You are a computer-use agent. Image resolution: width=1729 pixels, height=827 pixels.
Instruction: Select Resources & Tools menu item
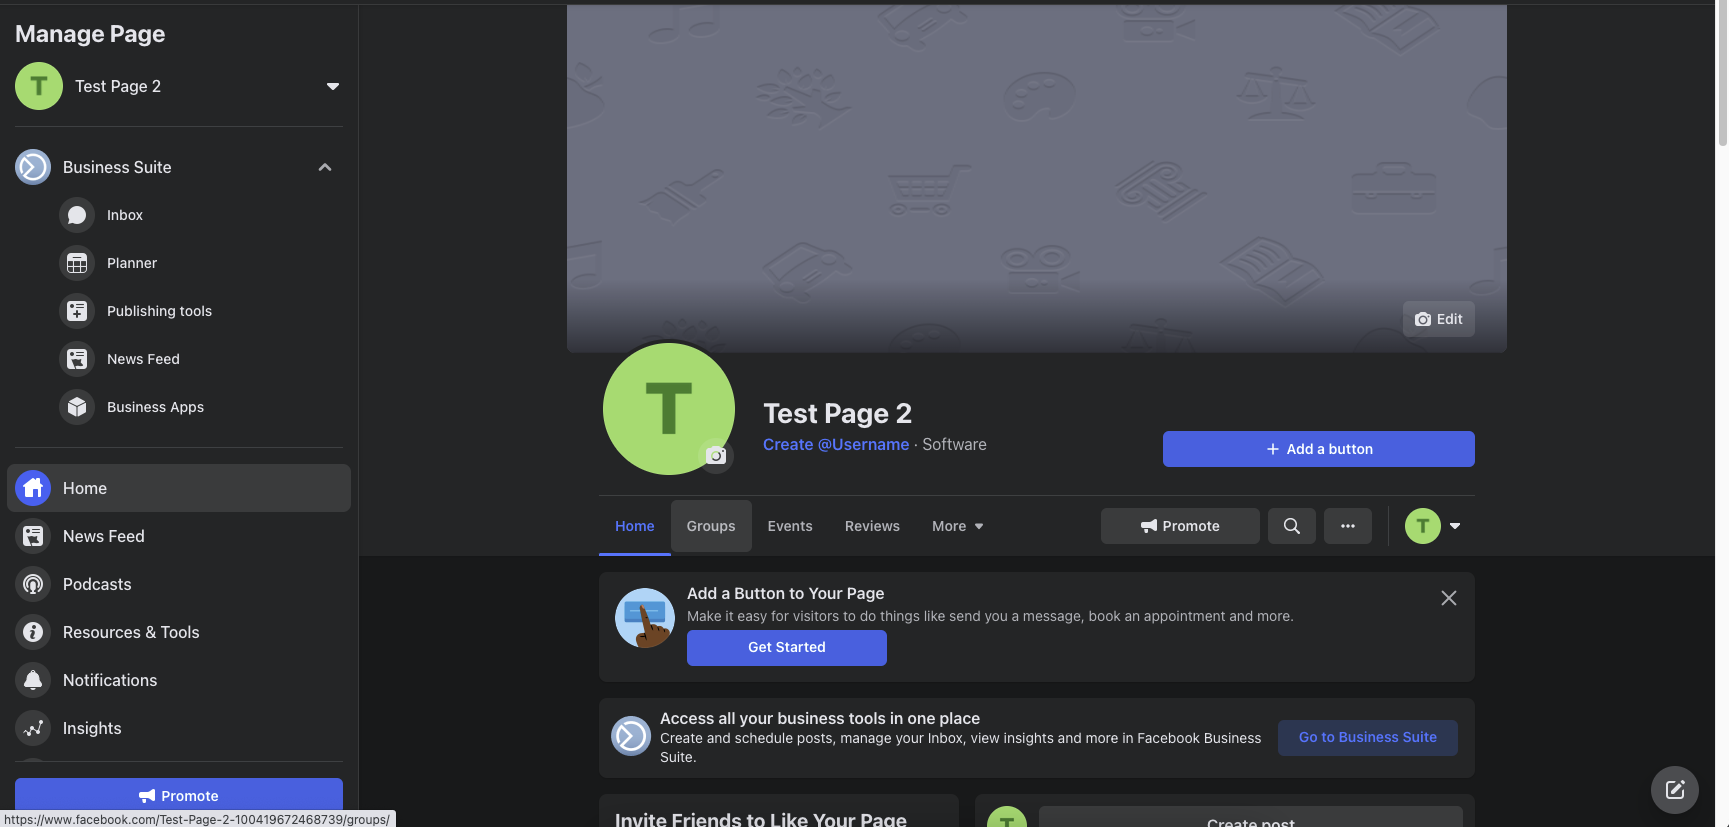tap(179, 632)
